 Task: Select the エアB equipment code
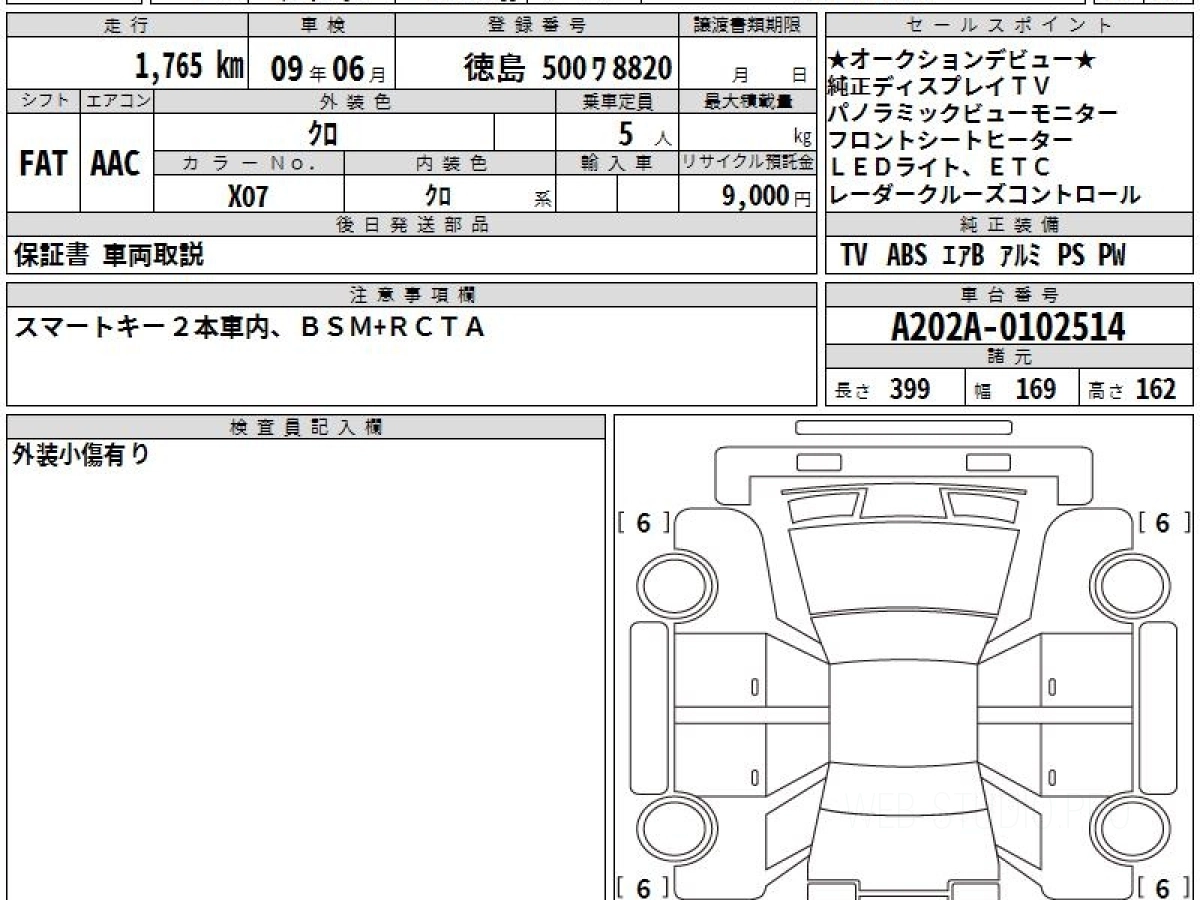(963, 256)
